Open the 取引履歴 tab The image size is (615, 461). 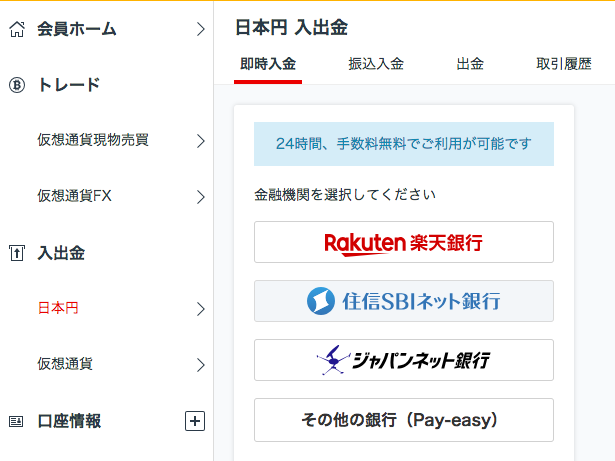[564, 64]
